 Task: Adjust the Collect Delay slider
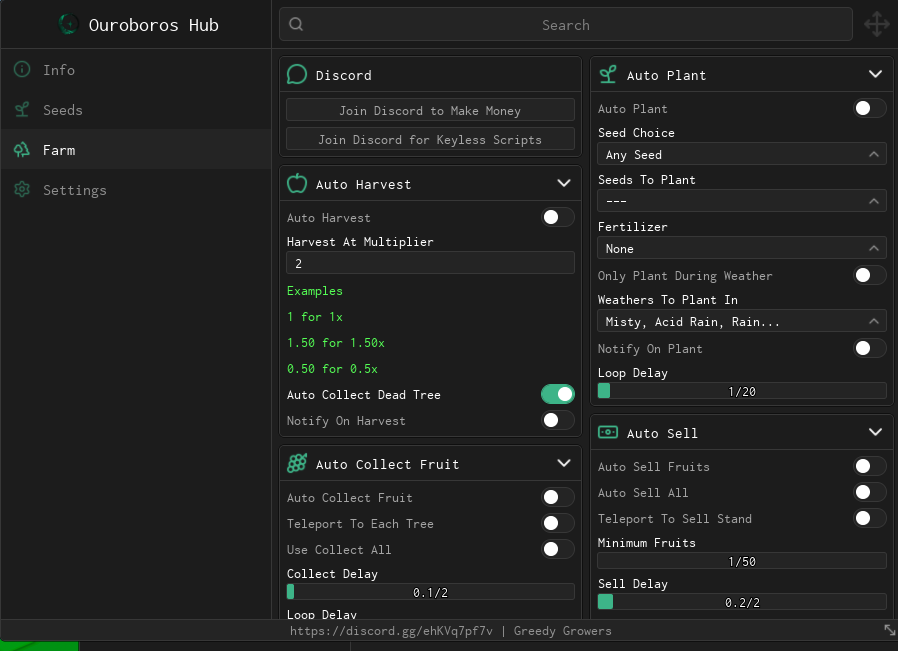pos(430,592)
